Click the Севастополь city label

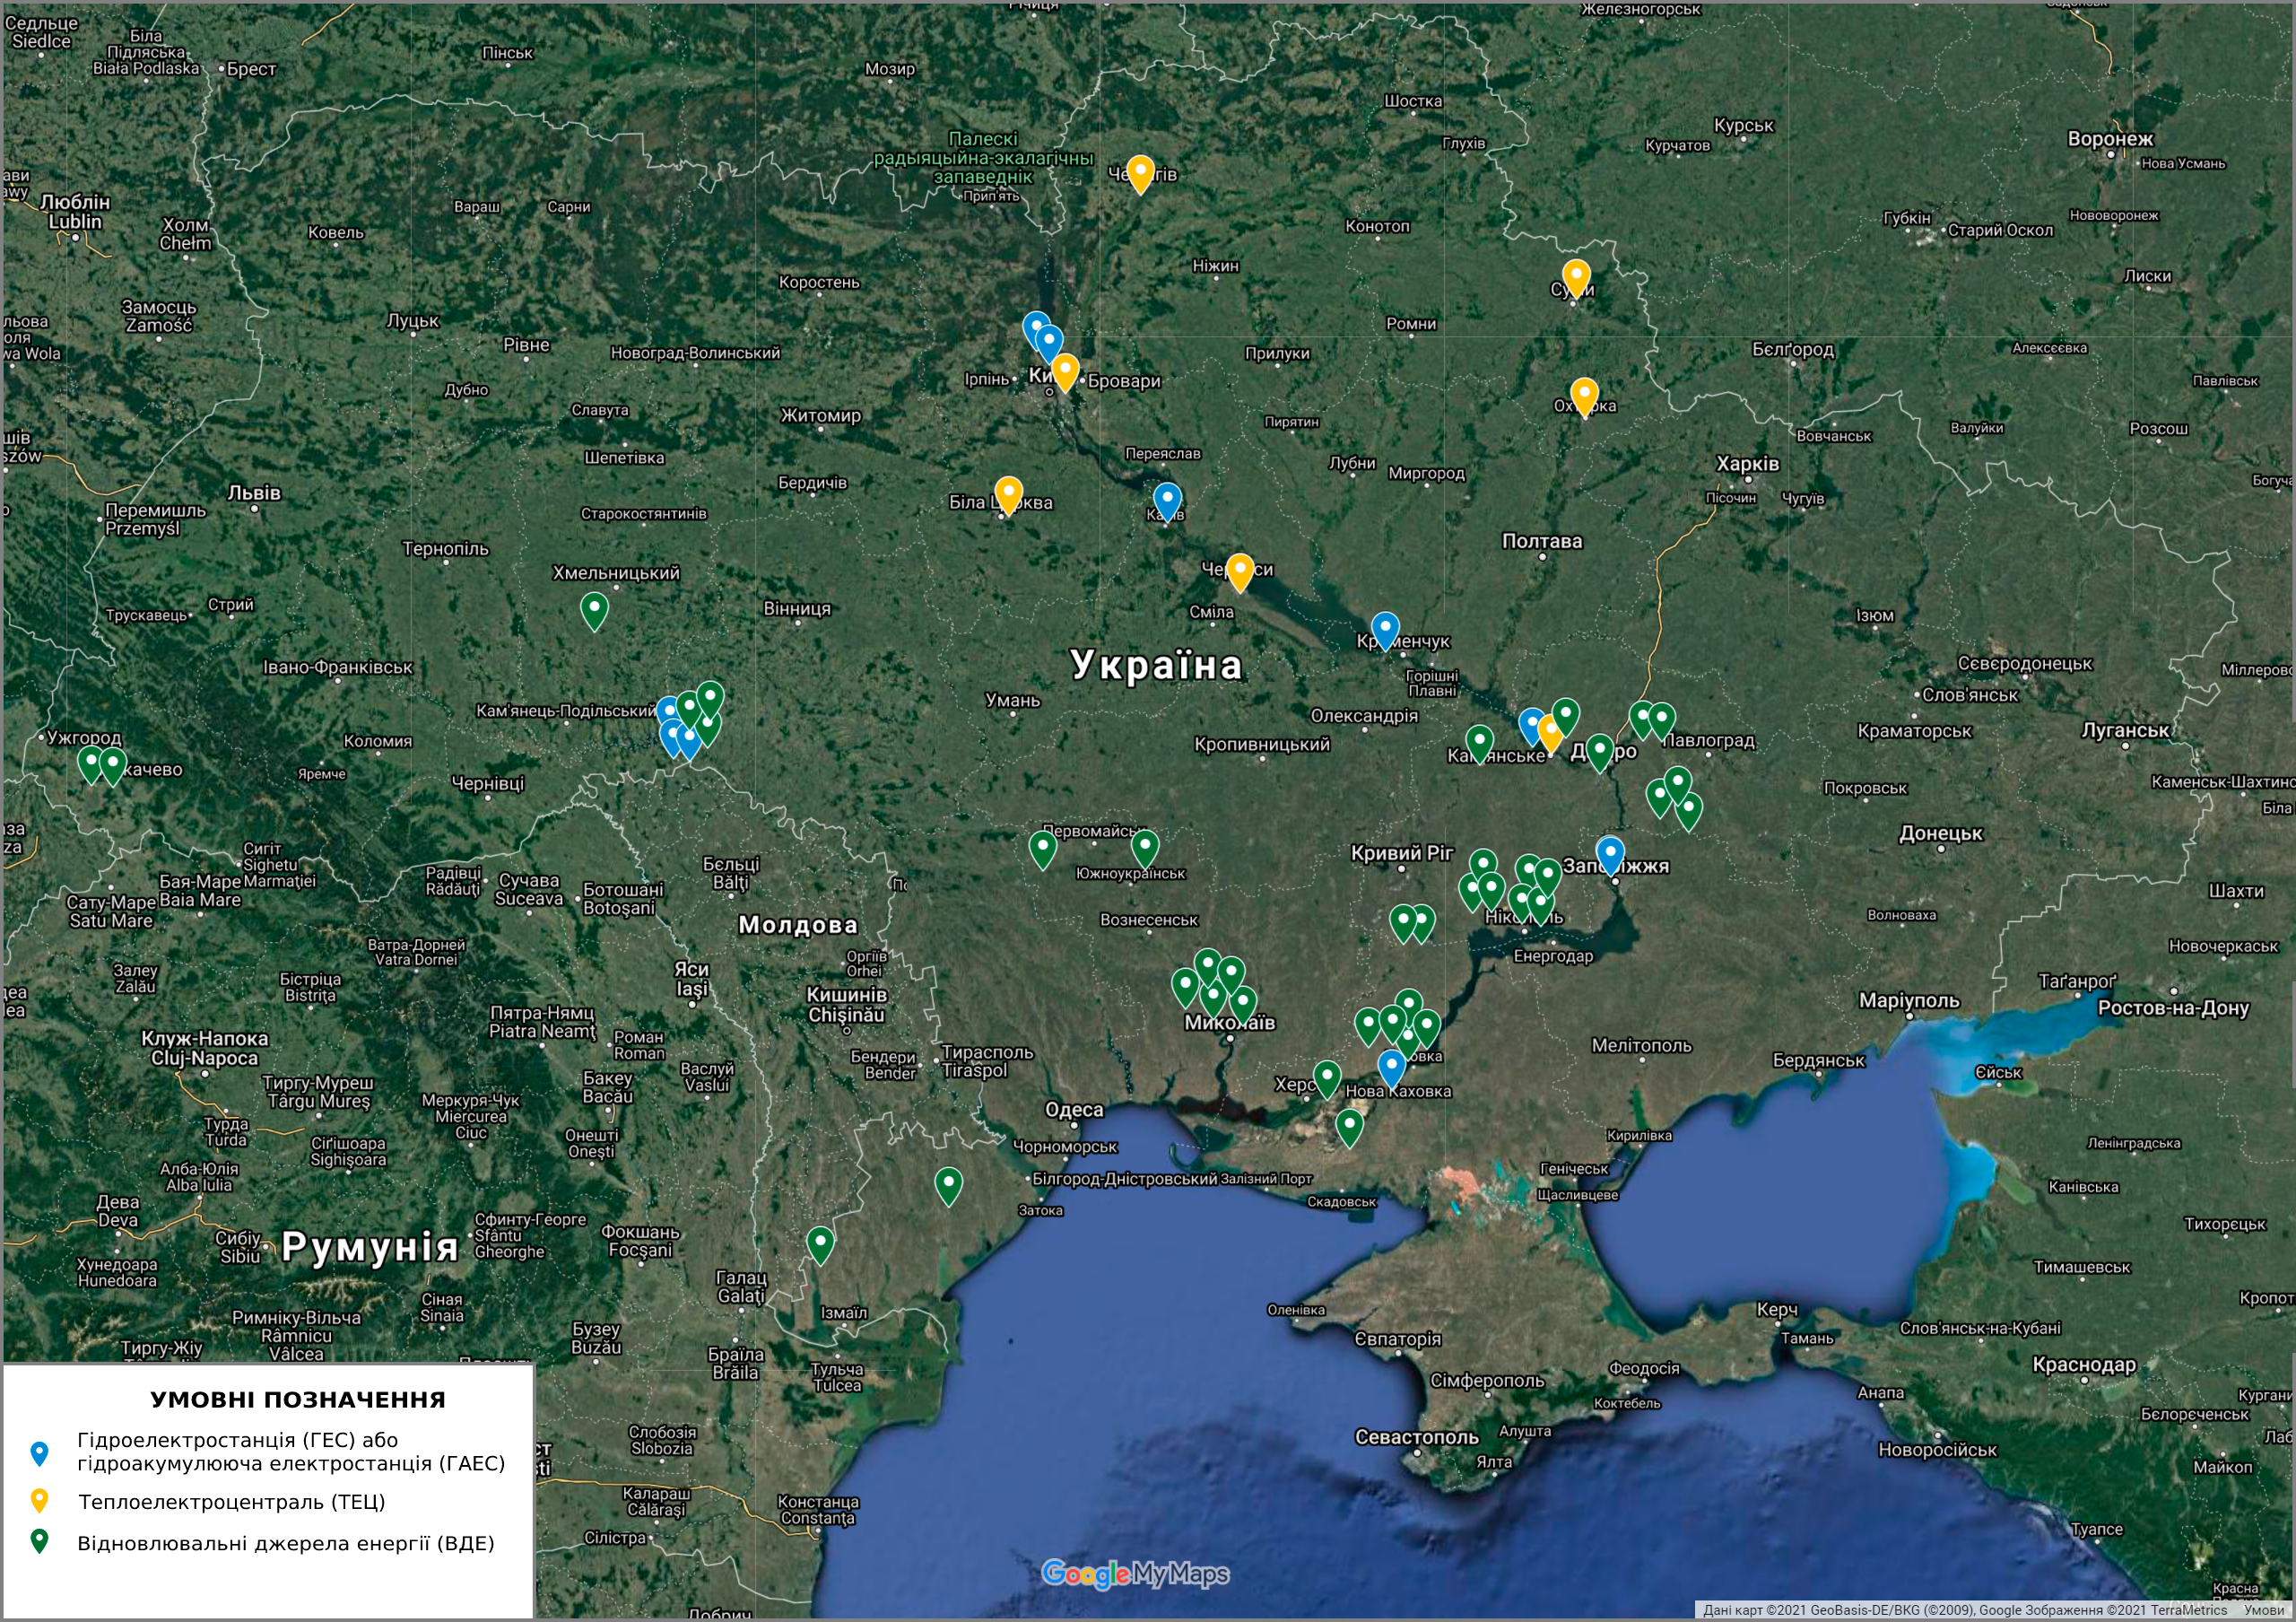tap(1417, 1437)
